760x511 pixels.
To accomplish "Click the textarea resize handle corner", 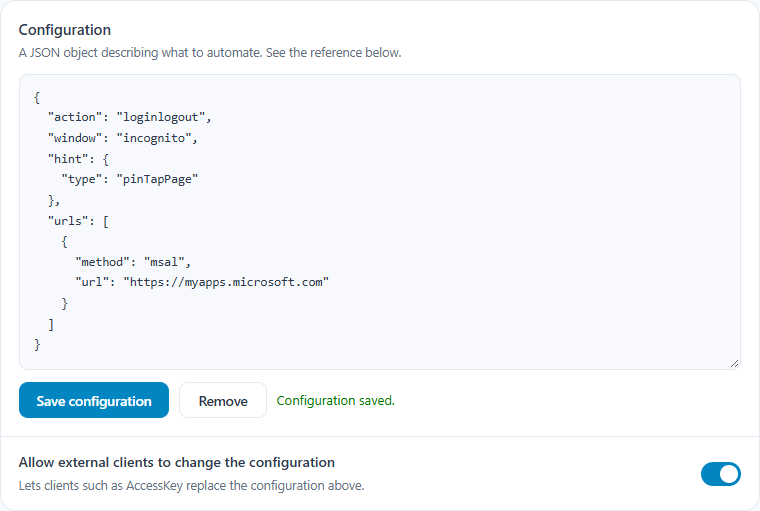I will pyautogui.click(x=734, y=364).
